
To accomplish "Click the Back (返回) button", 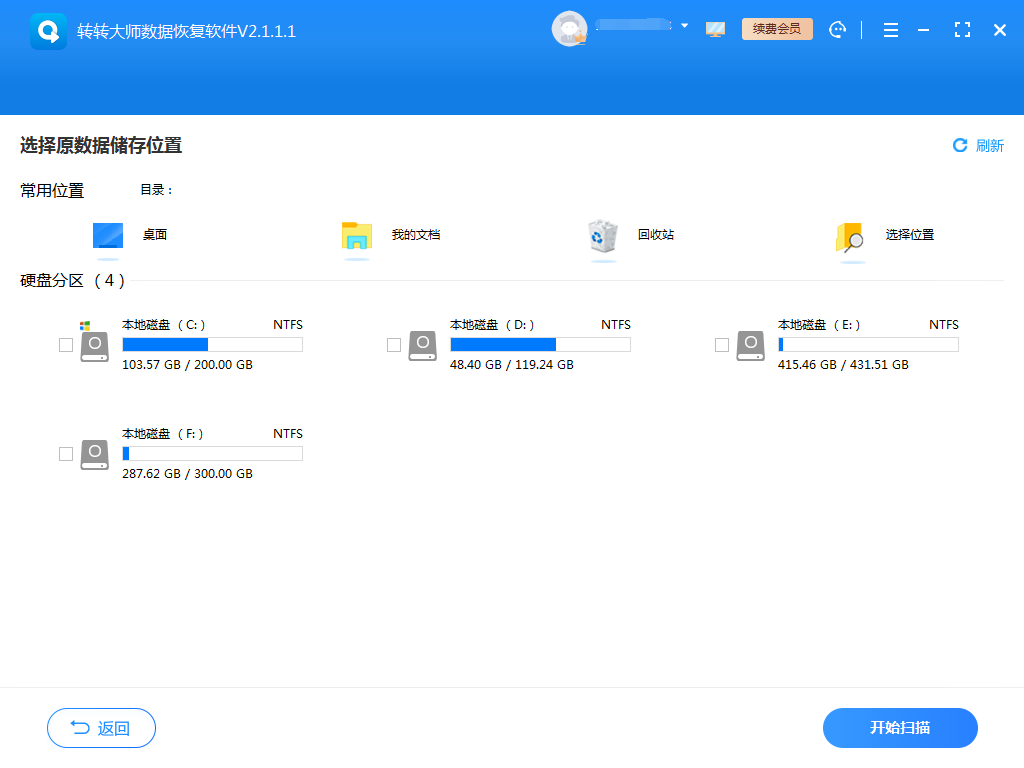I will point(101,728).
